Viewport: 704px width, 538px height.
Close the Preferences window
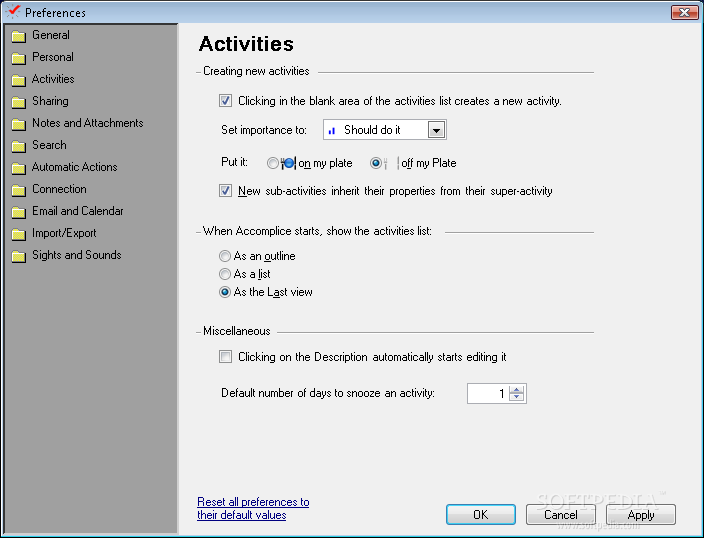click(684, 12)
